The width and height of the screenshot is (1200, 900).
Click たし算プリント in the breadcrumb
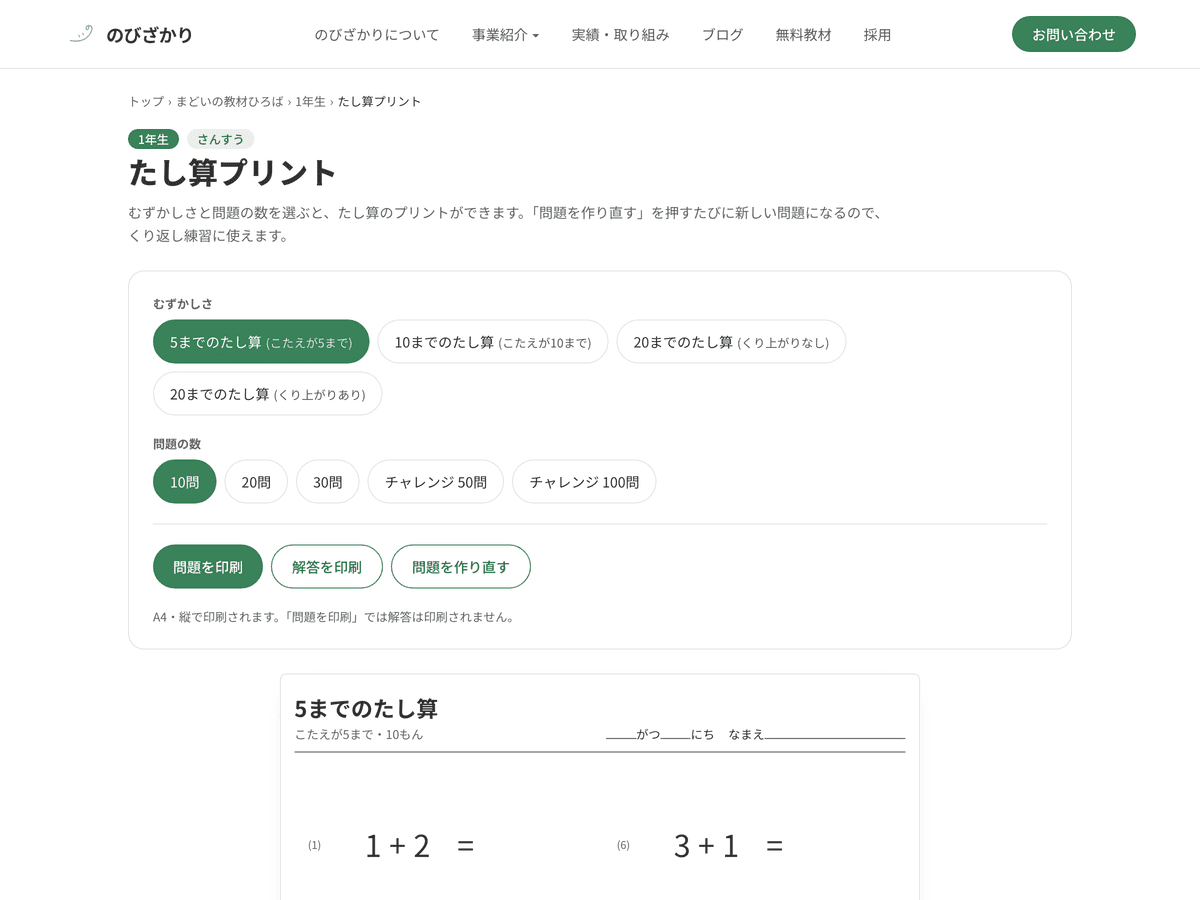point(380,101)
